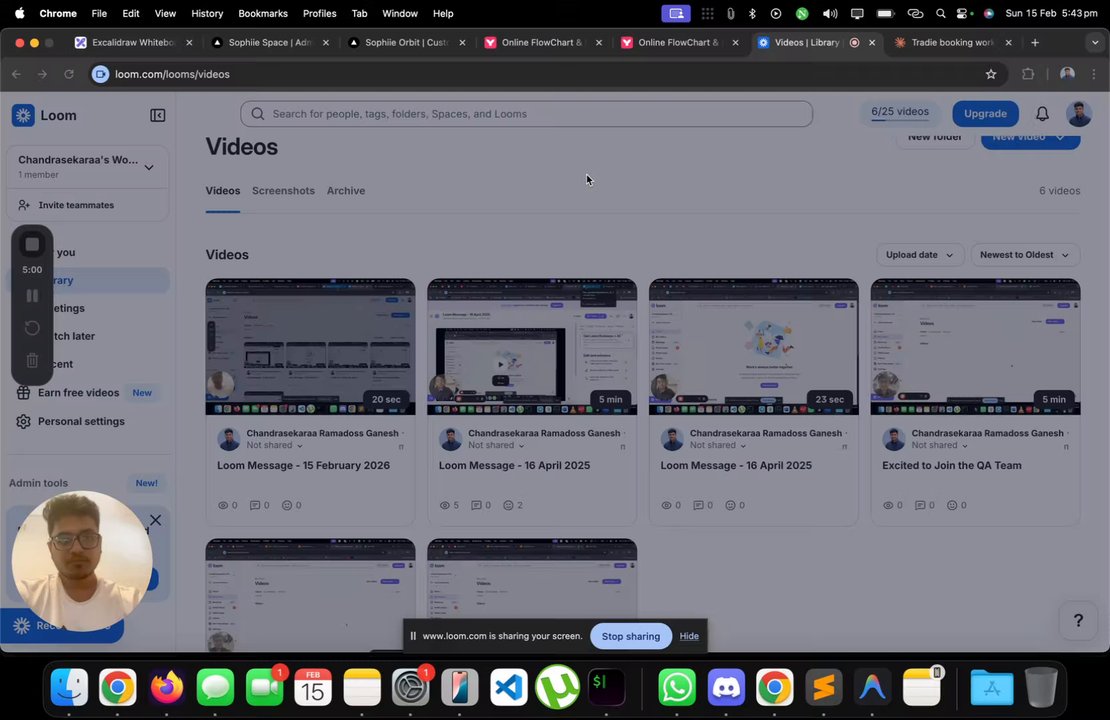The width and height of the screenshot is (1110, 720).
Task: Open the help question mark button
Action: tap(1077, 620)
